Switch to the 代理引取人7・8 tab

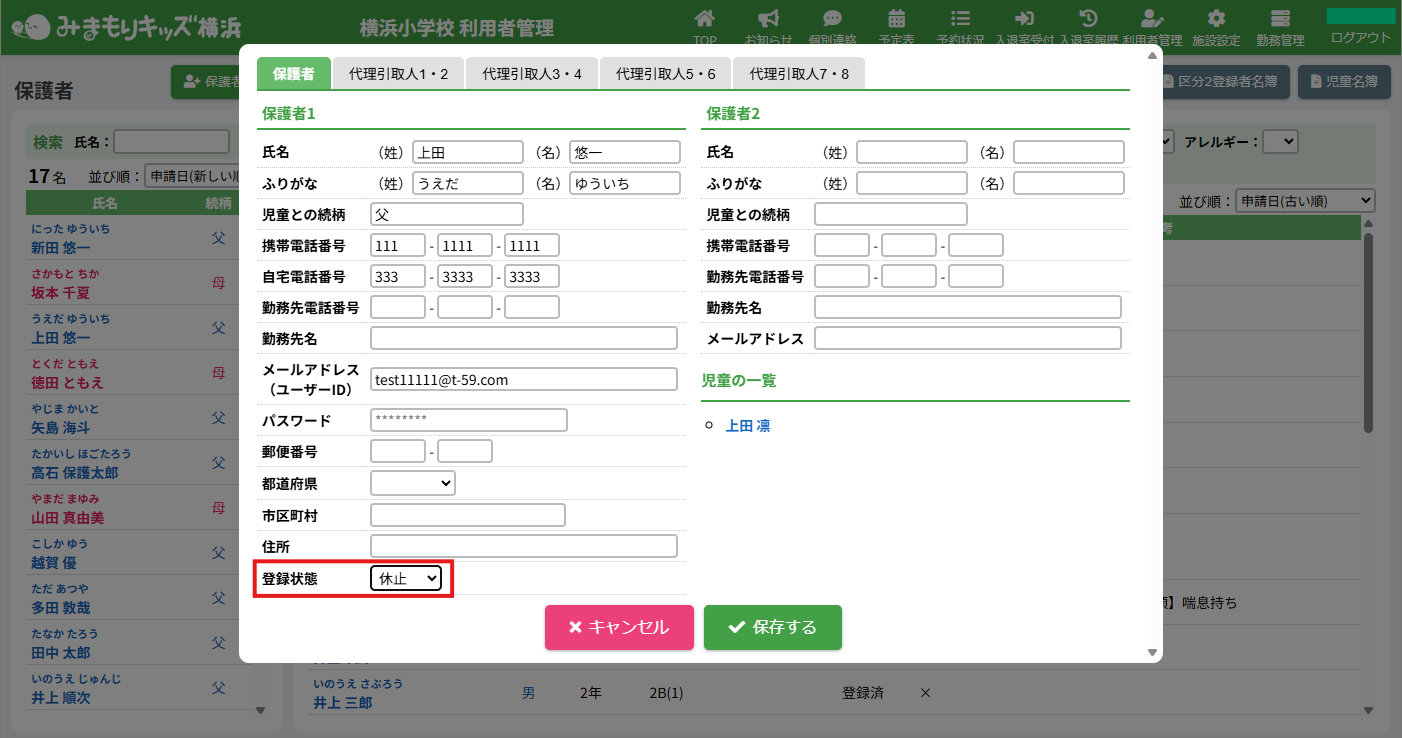[799, 74]
